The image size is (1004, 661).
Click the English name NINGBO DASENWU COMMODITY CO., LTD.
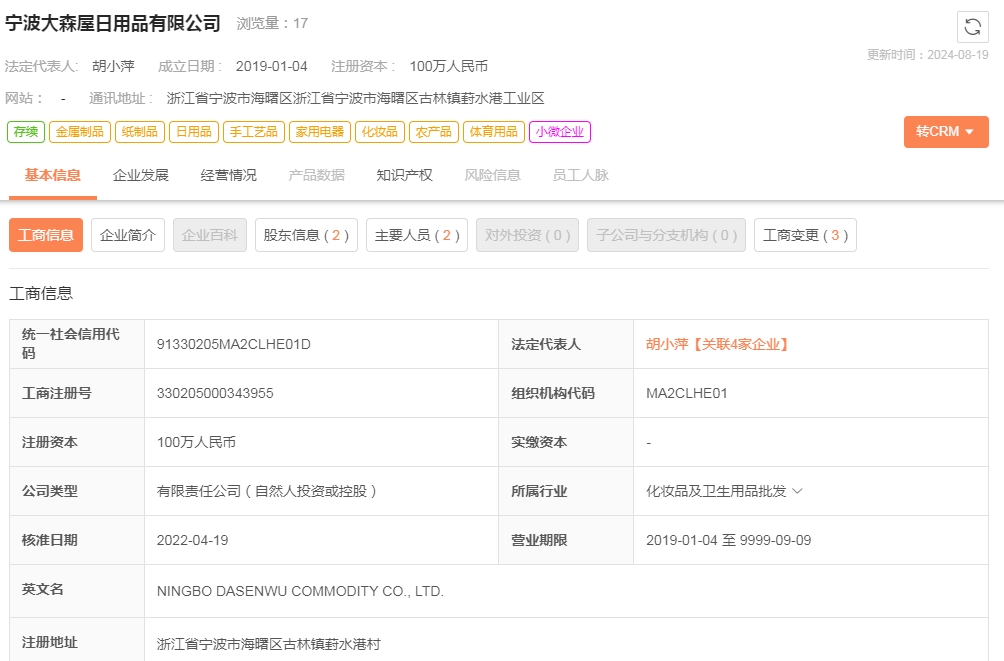pyautogui.click(x=300, y=591)
